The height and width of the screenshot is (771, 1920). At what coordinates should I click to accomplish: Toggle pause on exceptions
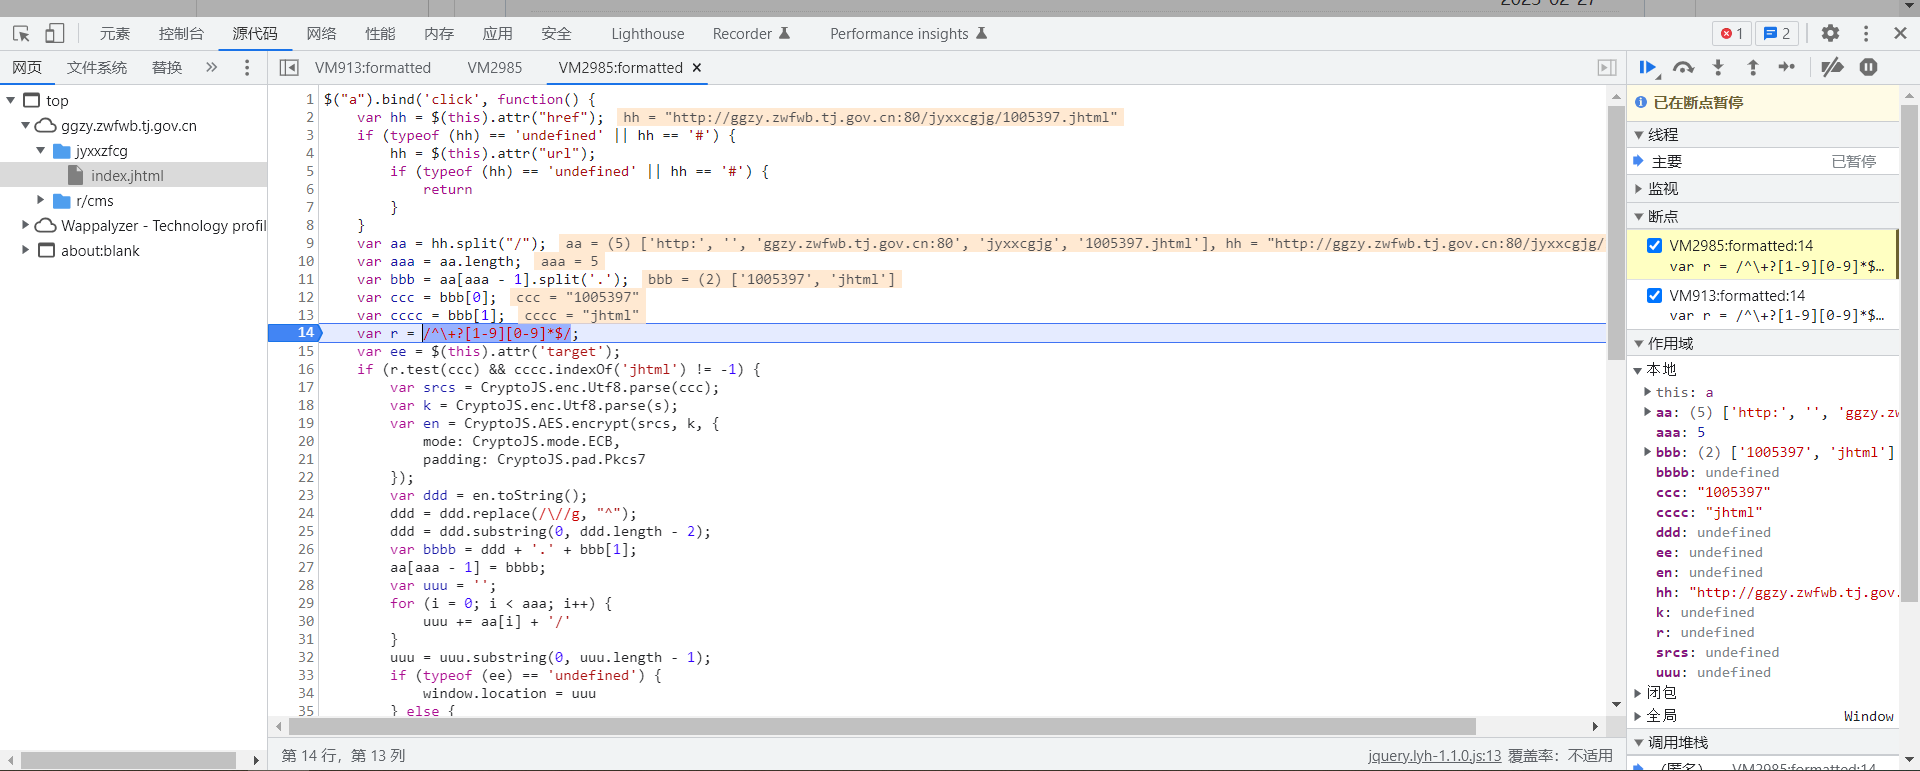click(x=1868, y=68)
